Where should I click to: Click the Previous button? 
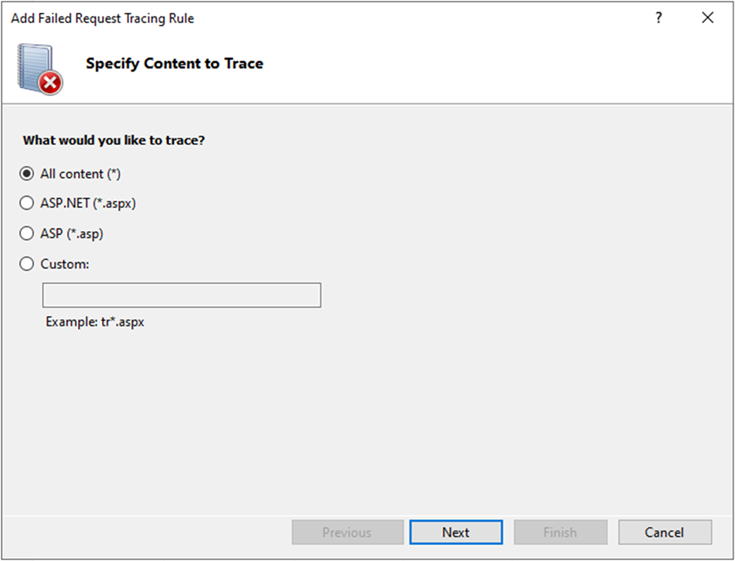[x=347, y=532]
